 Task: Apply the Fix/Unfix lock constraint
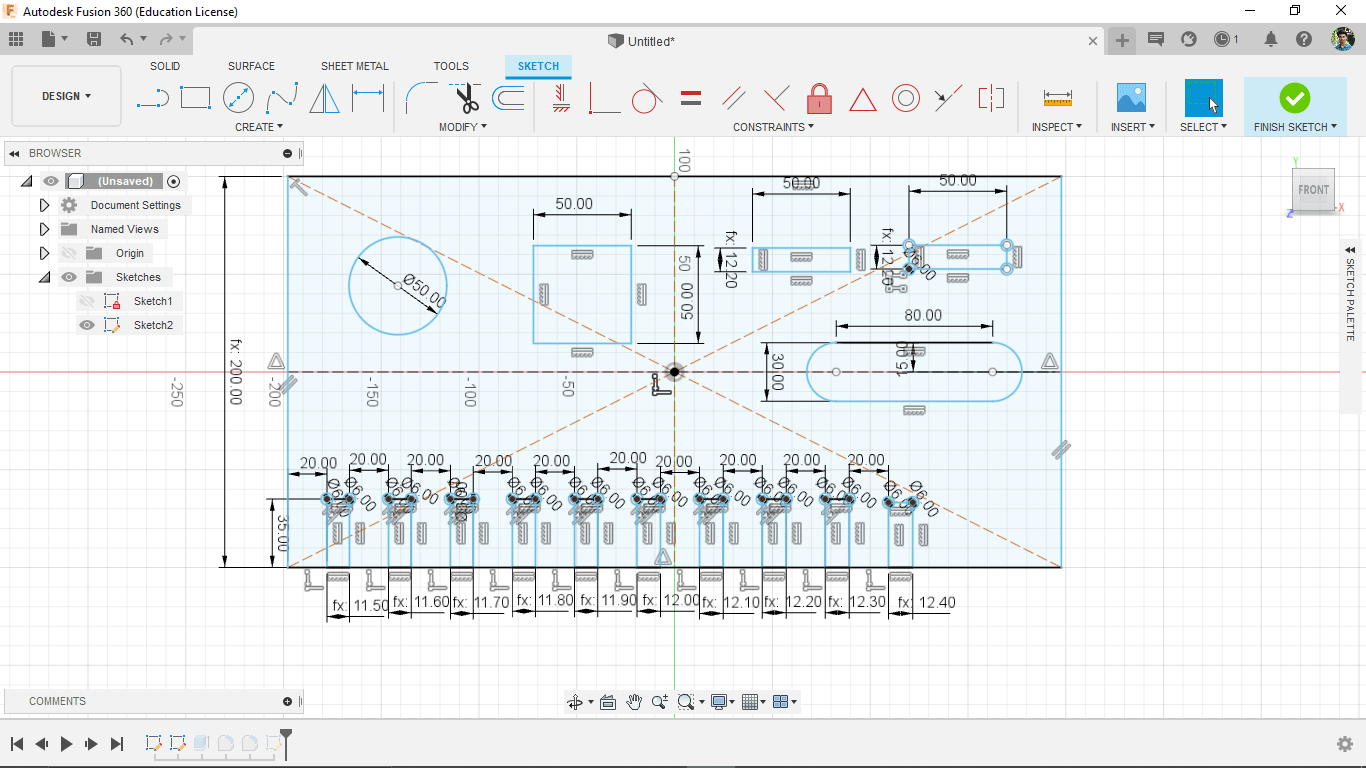click(819, 98)
